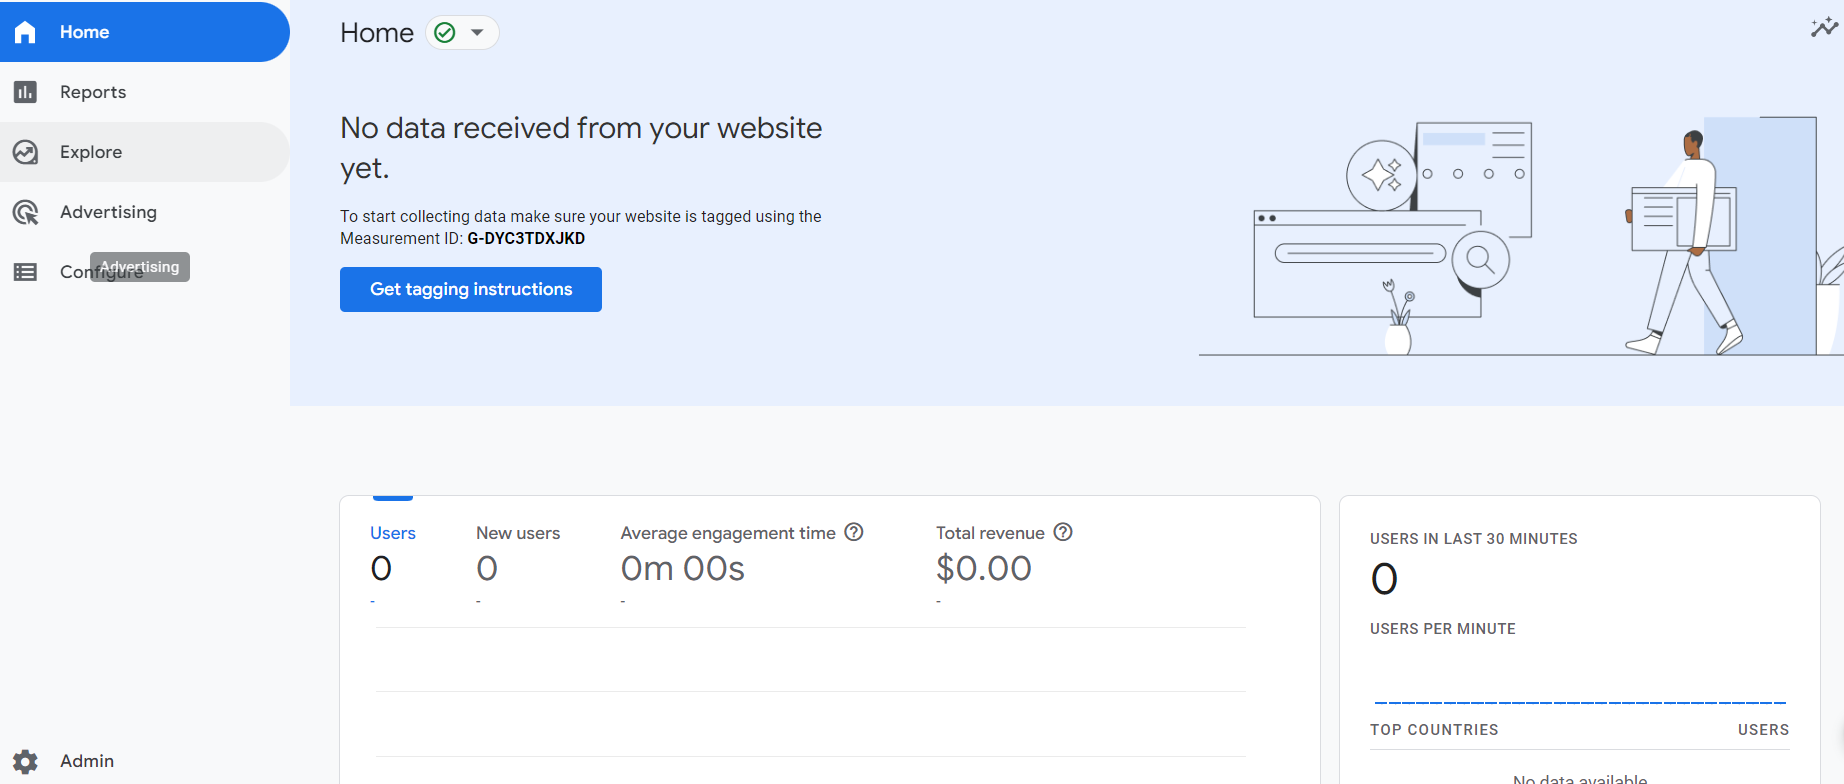
Task: Click the help icon next to Total revenue
Action: point(1063,532)
